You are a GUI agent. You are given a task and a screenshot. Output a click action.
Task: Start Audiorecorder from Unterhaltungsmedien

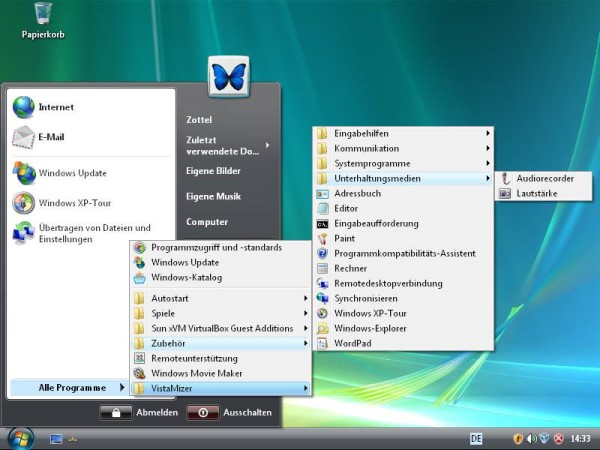(545, 178)
